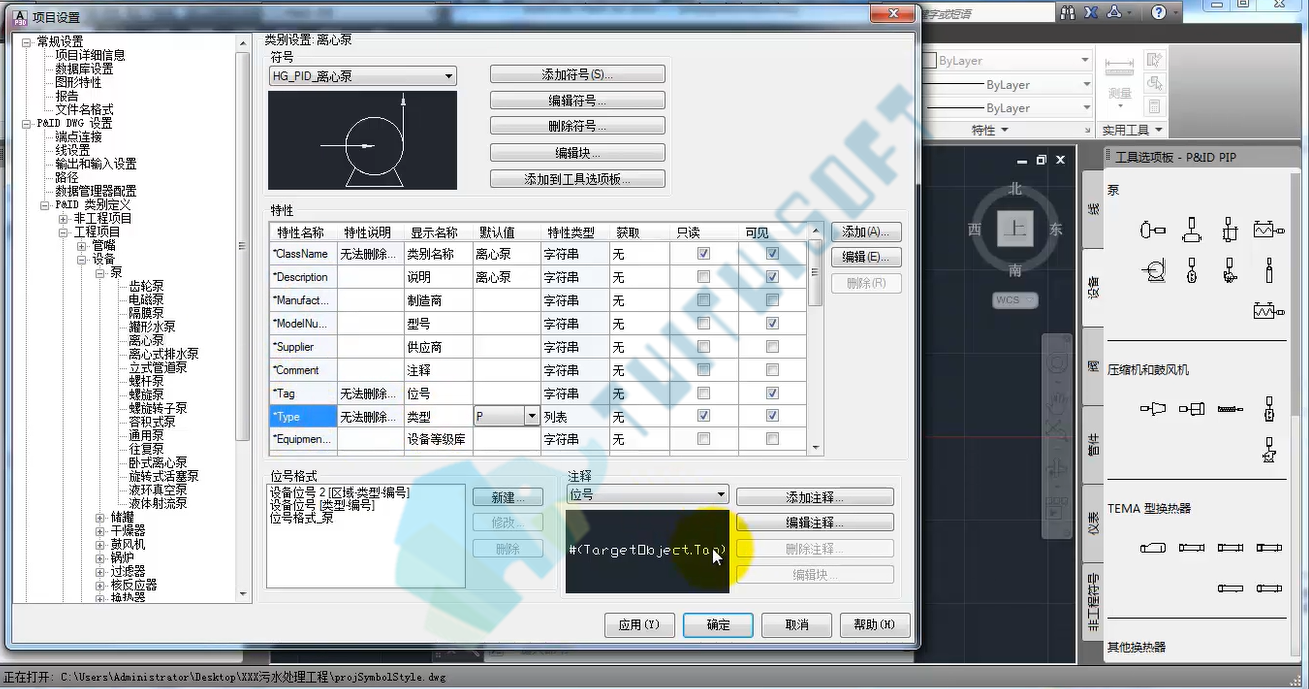Screen dimensions: 1309x689
Task: Expand the 管嘴 tree node
Action: pos(82,245)
